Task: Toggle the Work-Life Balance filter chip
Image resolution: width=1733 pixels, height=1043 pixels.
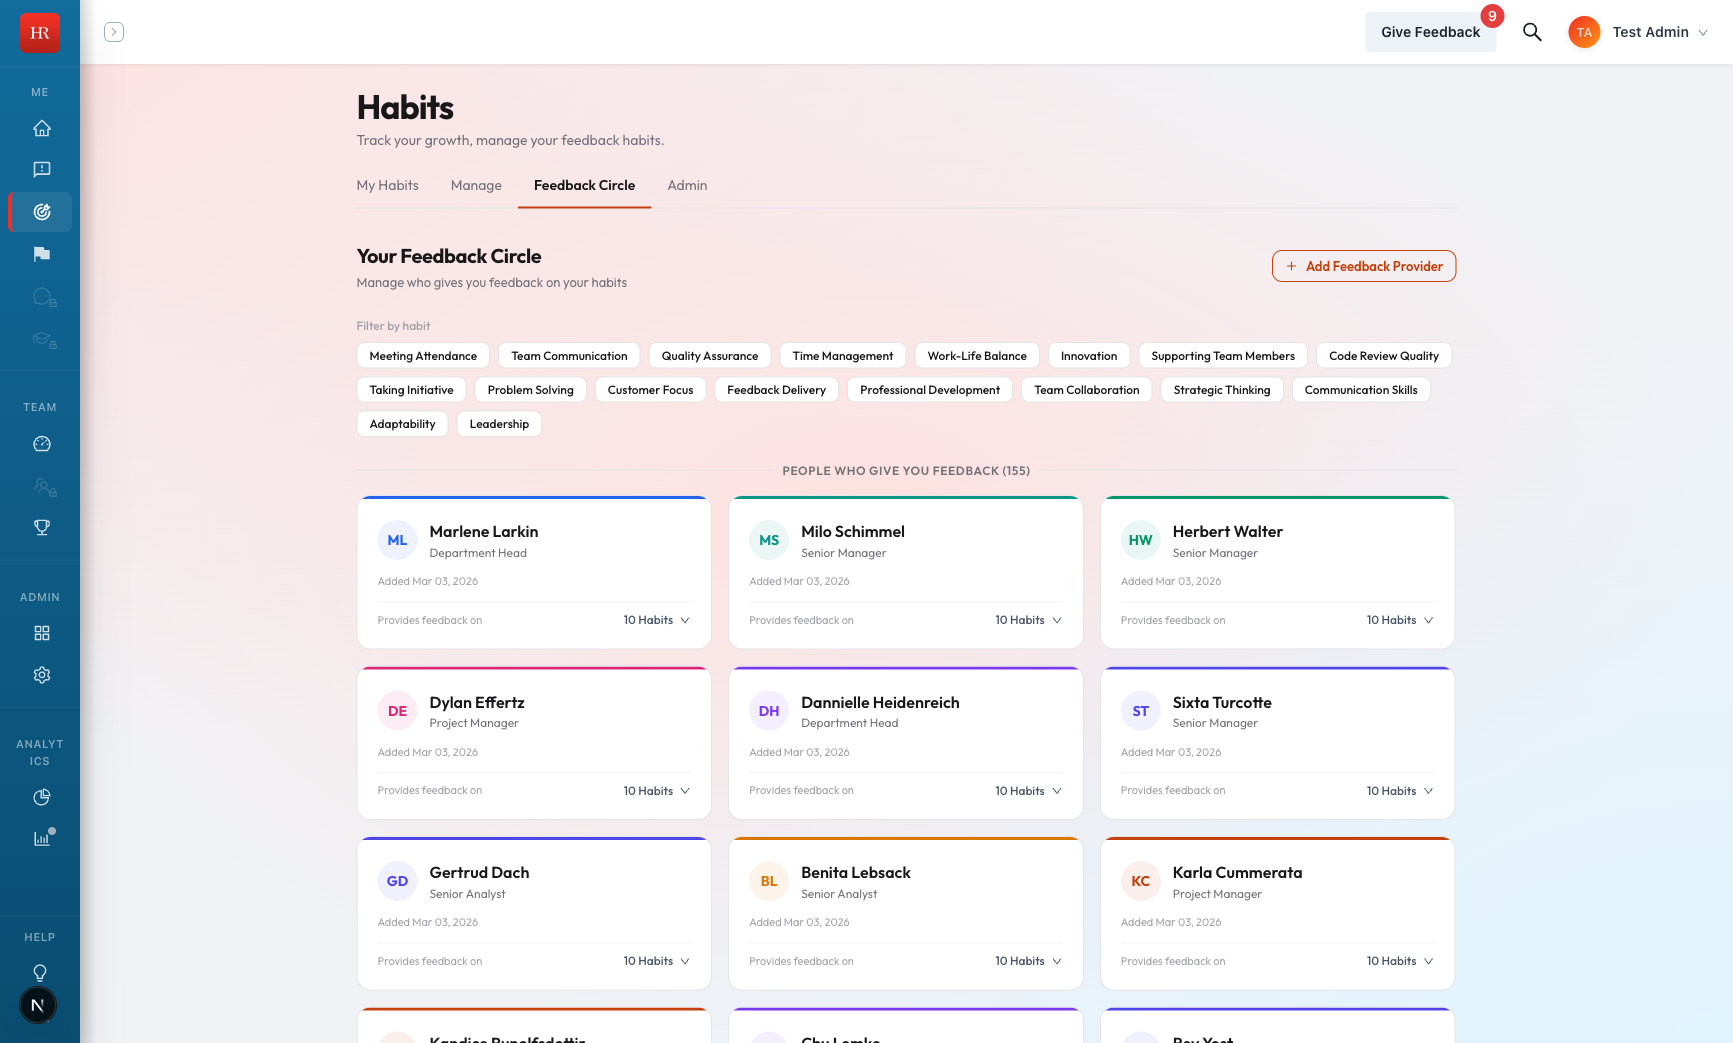Action: (x=976, y=355)
